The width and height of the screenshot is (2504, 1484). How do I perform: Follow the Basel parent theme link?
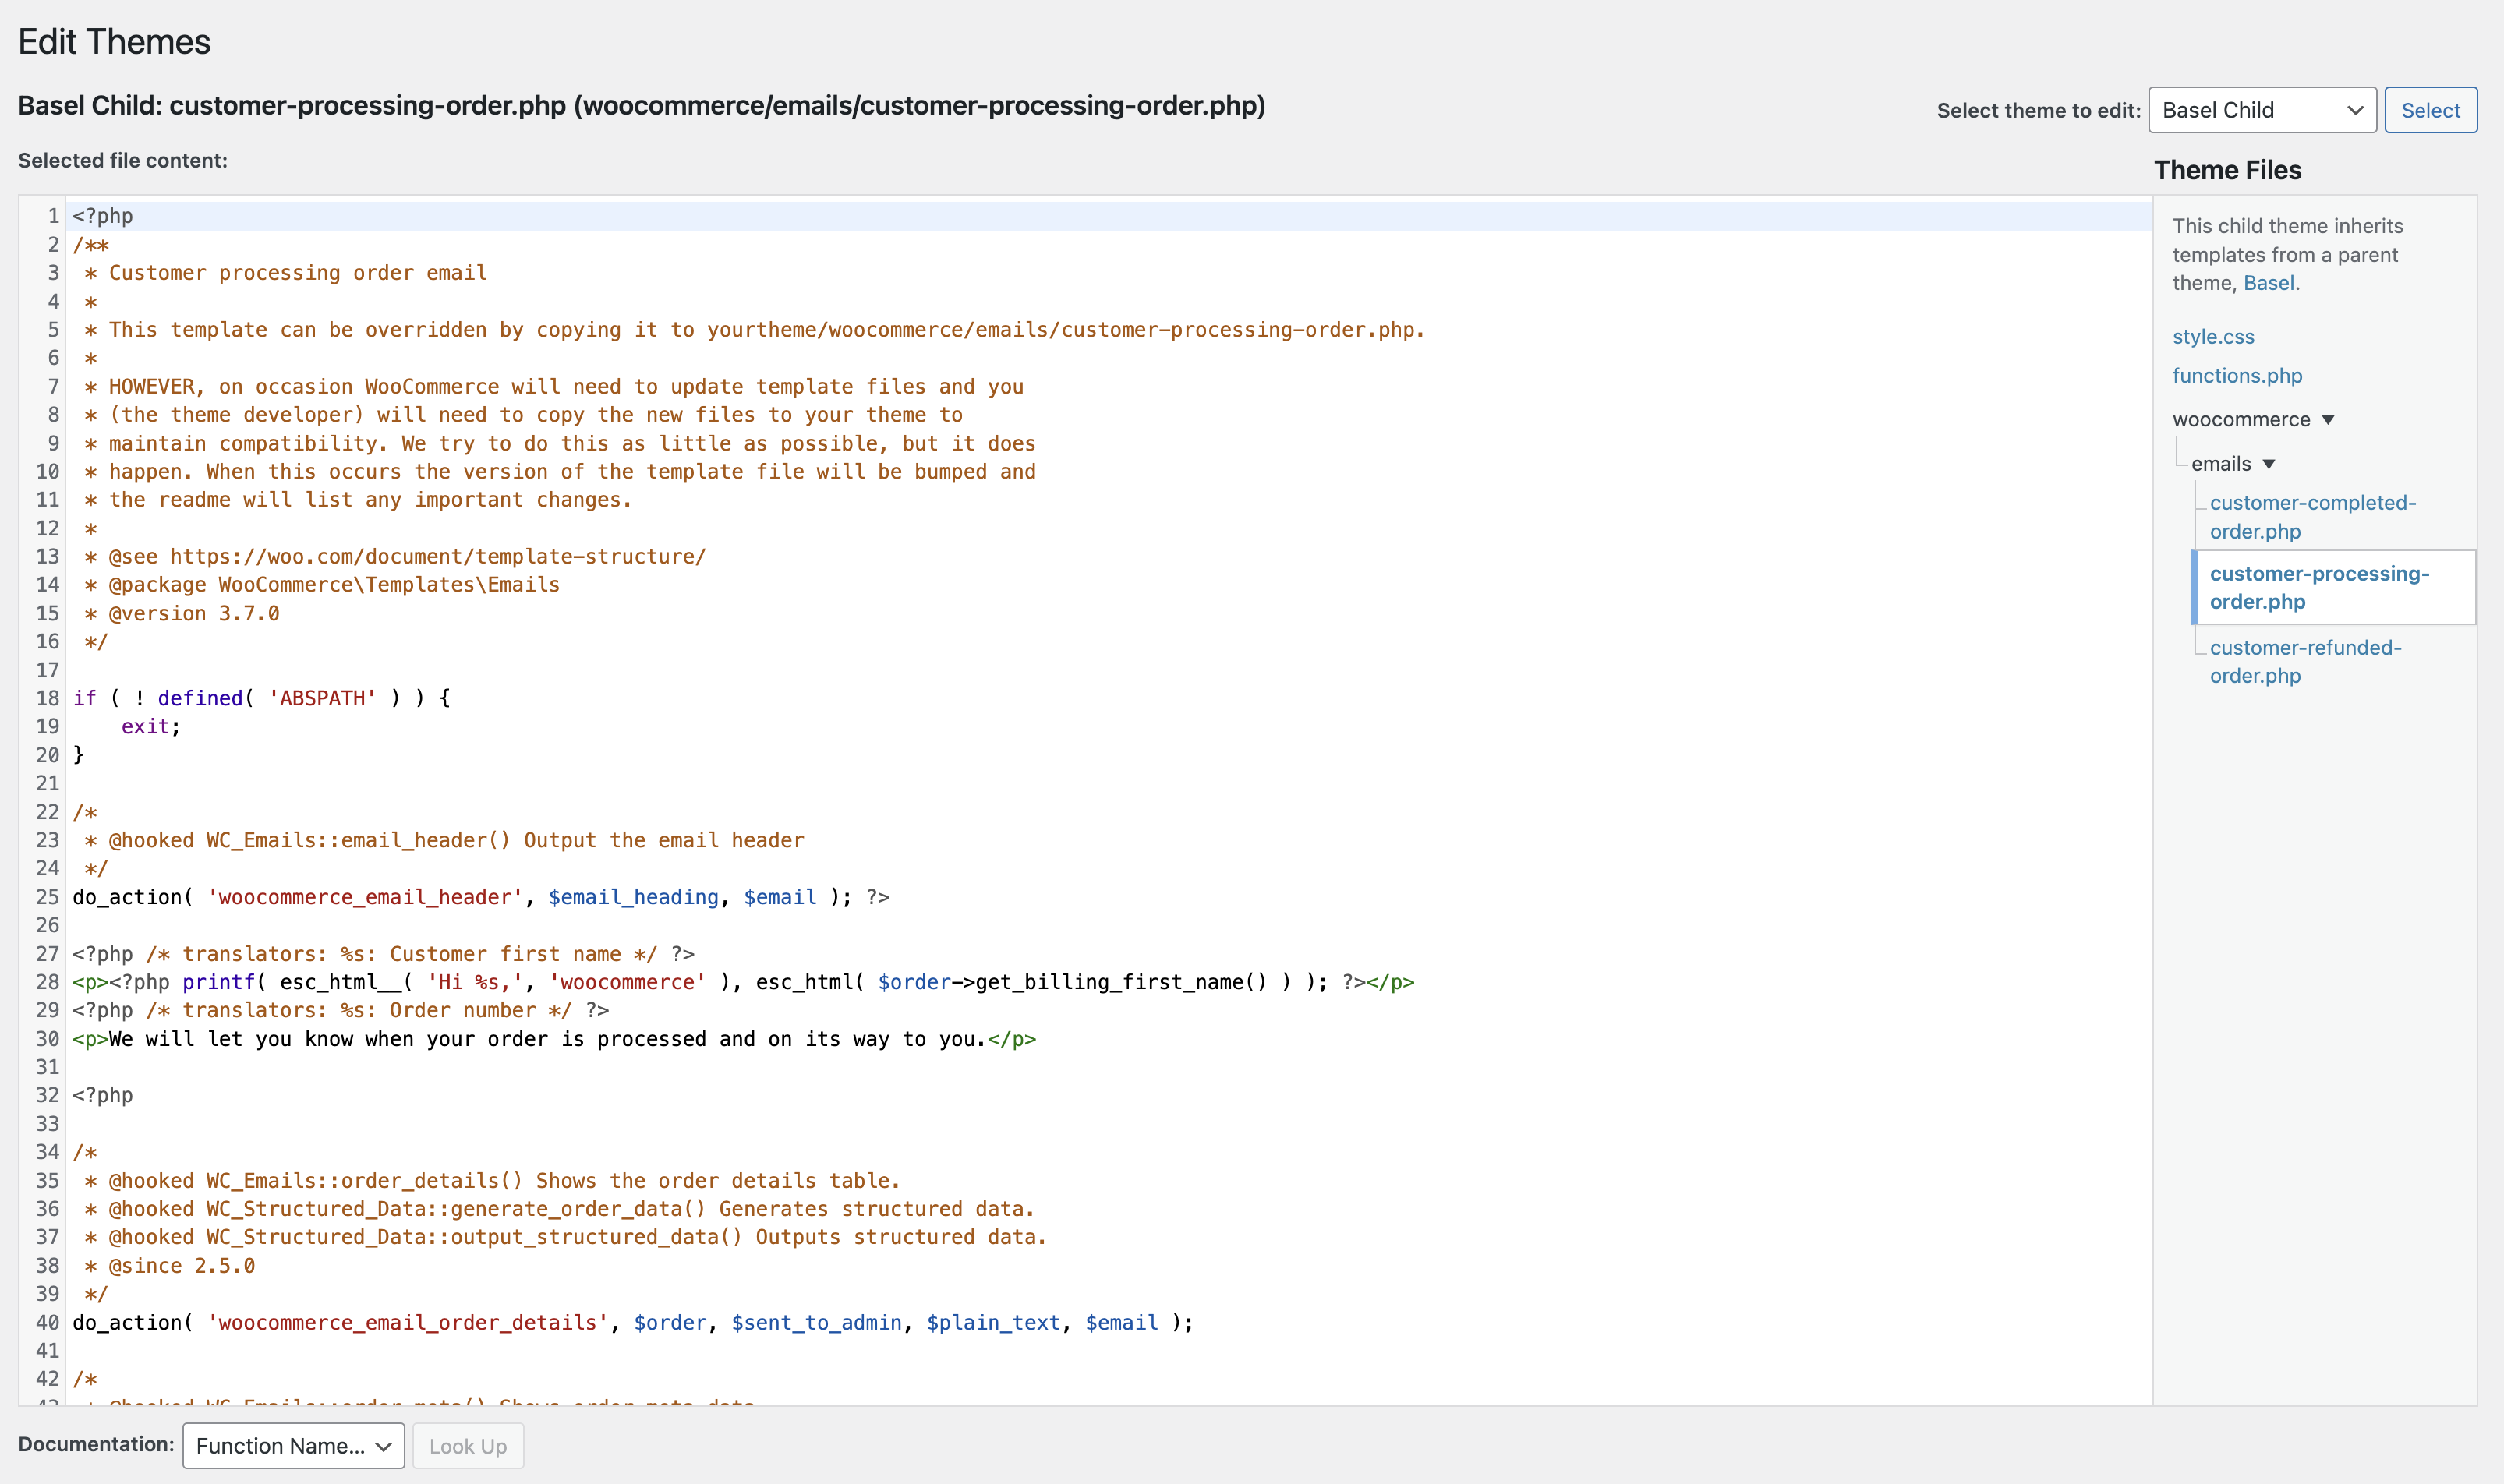(x=2268, y=283)
